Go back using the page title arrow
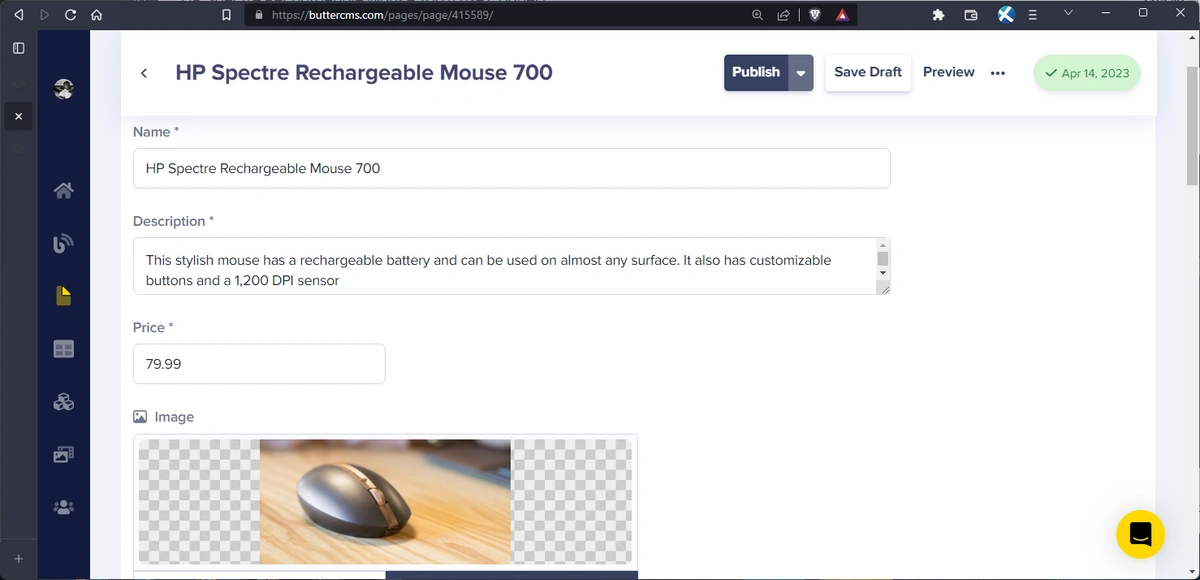Viewport: 1200px width, 580px height. [x=144, y=73]
